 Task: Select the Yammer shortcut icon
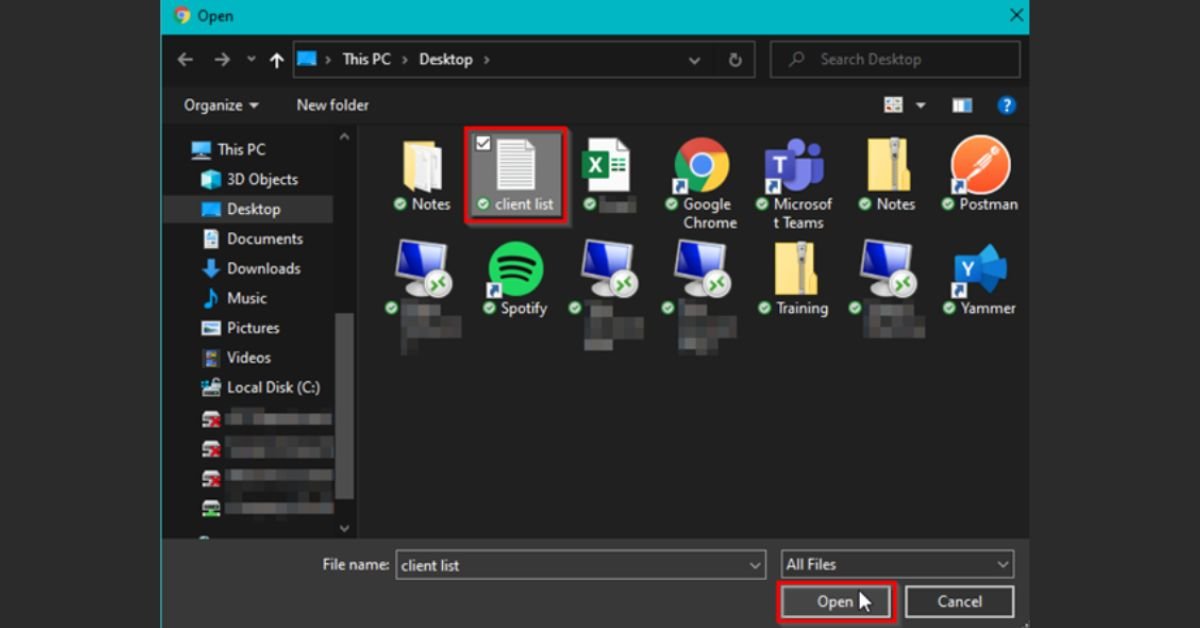pyautogui.click(x=981, y=270)
